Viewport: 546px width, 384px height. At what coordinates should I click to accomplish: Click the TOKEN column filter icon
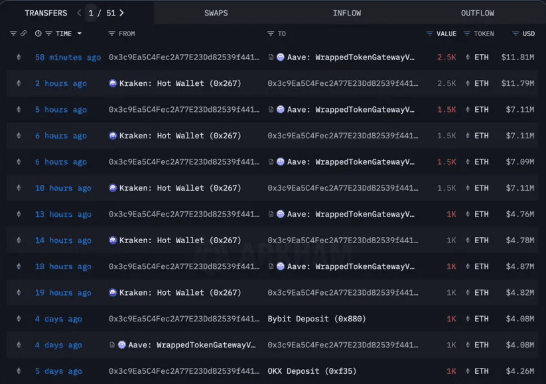coord(467,34)
